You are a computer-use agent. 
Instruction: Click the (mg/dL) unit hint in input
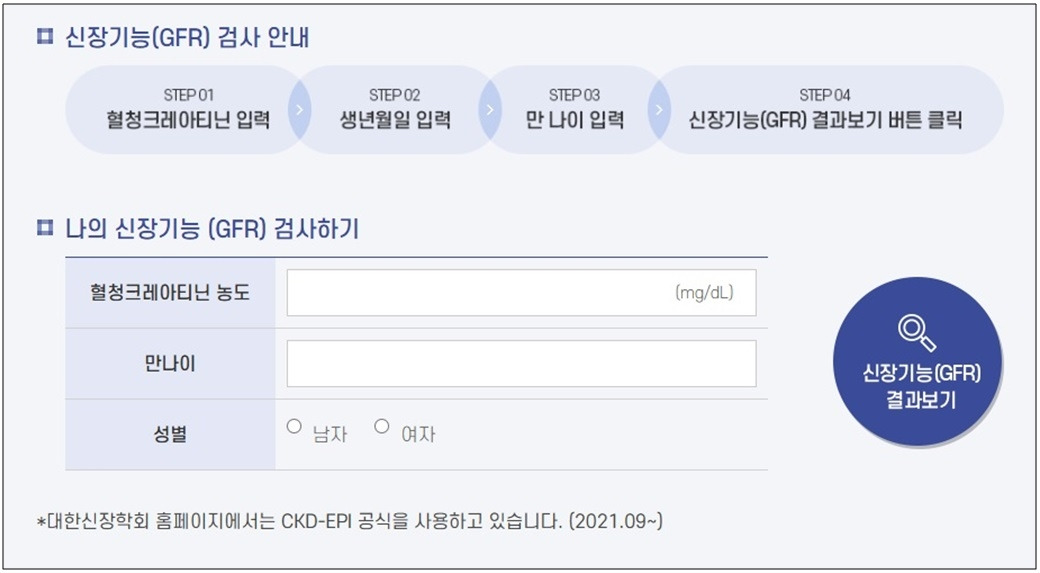704,292
